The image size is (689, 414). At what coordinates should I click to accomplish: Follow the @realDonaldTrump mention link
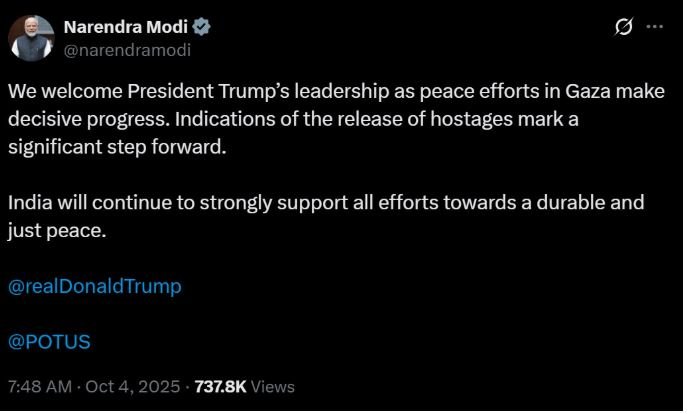(94, 287)
